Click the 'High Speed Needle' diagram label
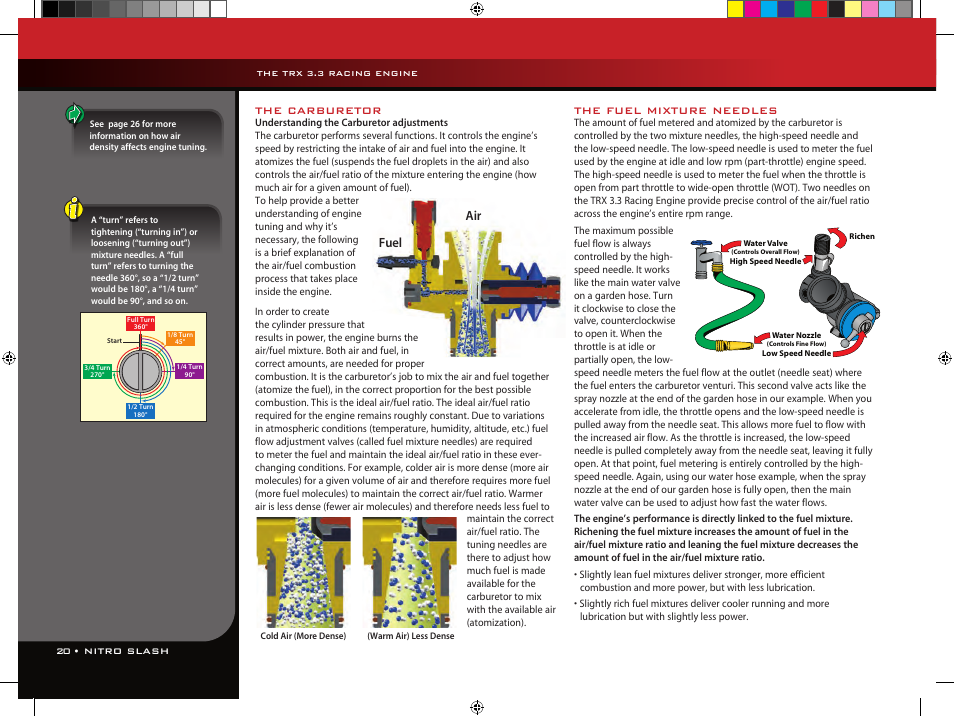The height and width of the screenshot is (717, 954). click(x=765, y=261)
